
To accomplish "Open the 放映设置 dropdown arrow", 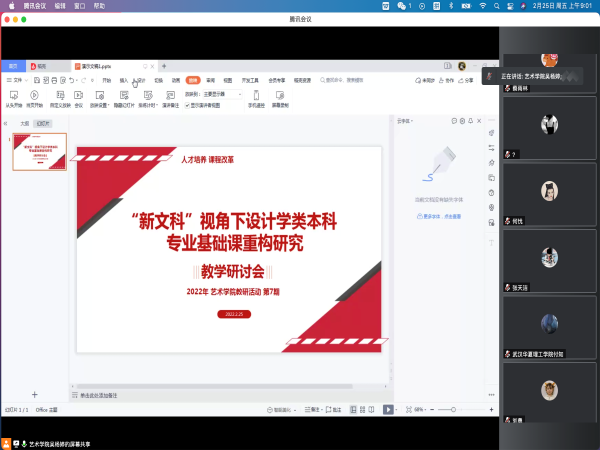I will click(107, 103).
